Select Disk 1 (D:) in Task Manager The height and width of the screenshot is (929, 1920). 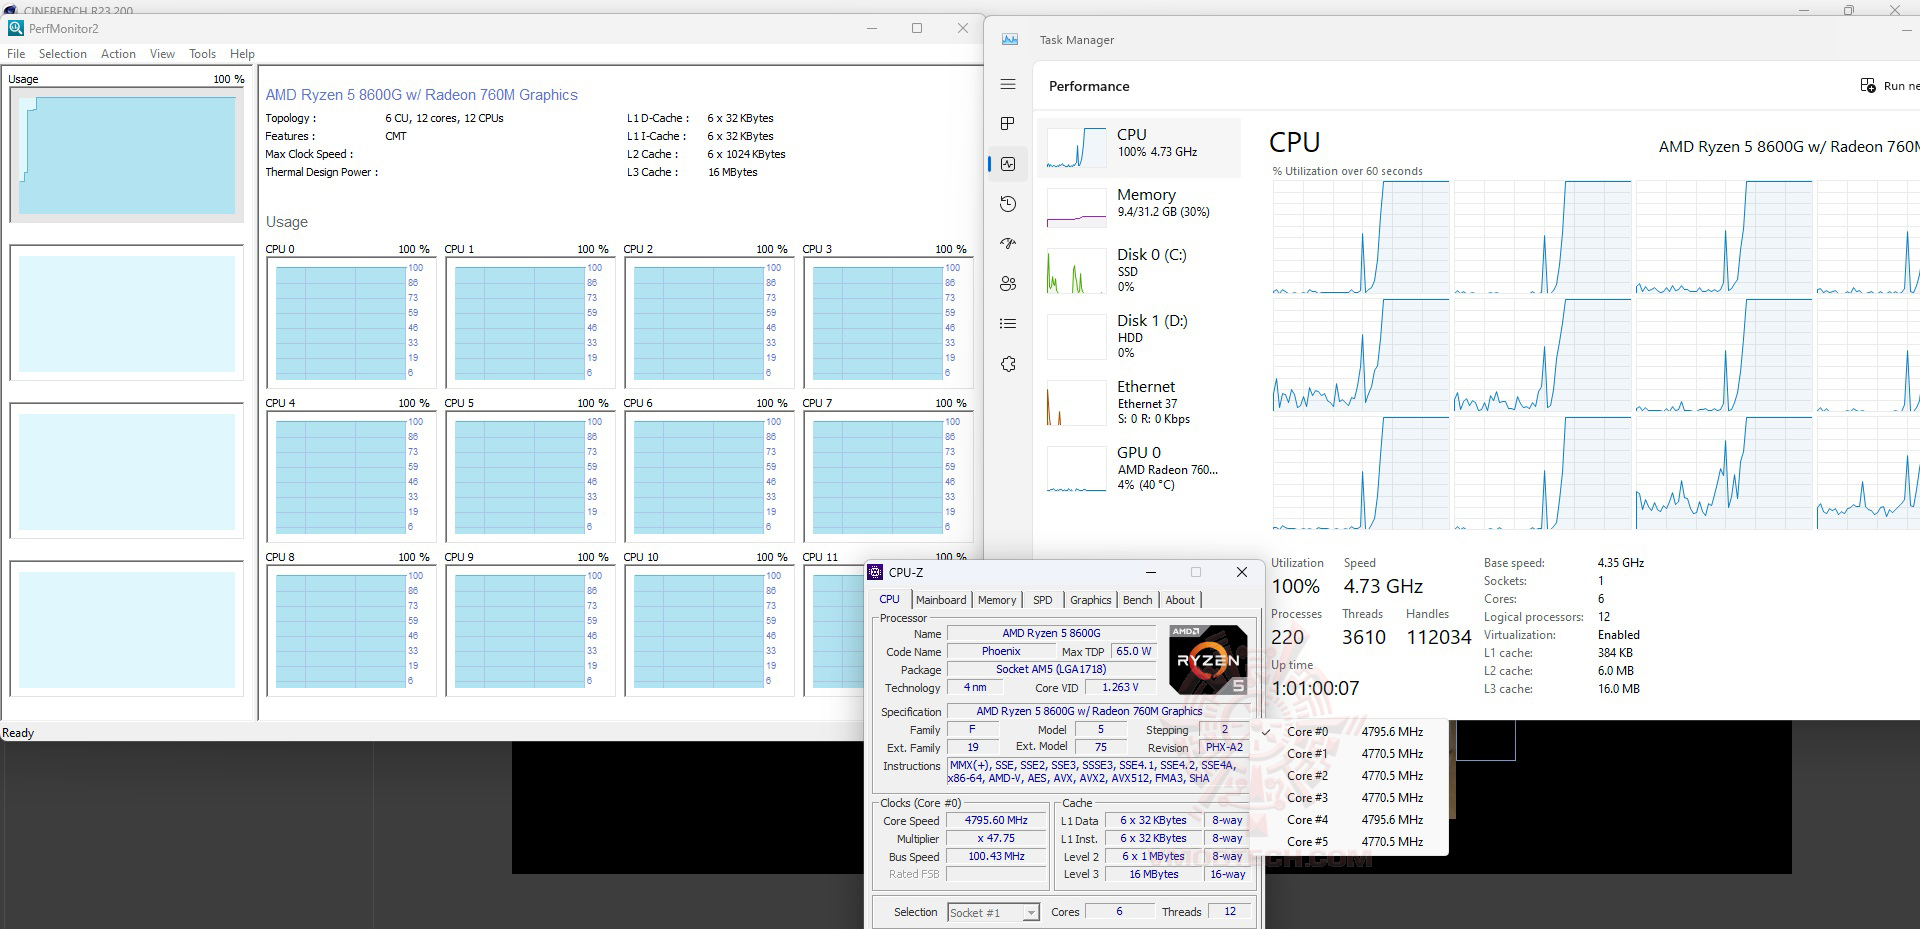coord(1140,336)
